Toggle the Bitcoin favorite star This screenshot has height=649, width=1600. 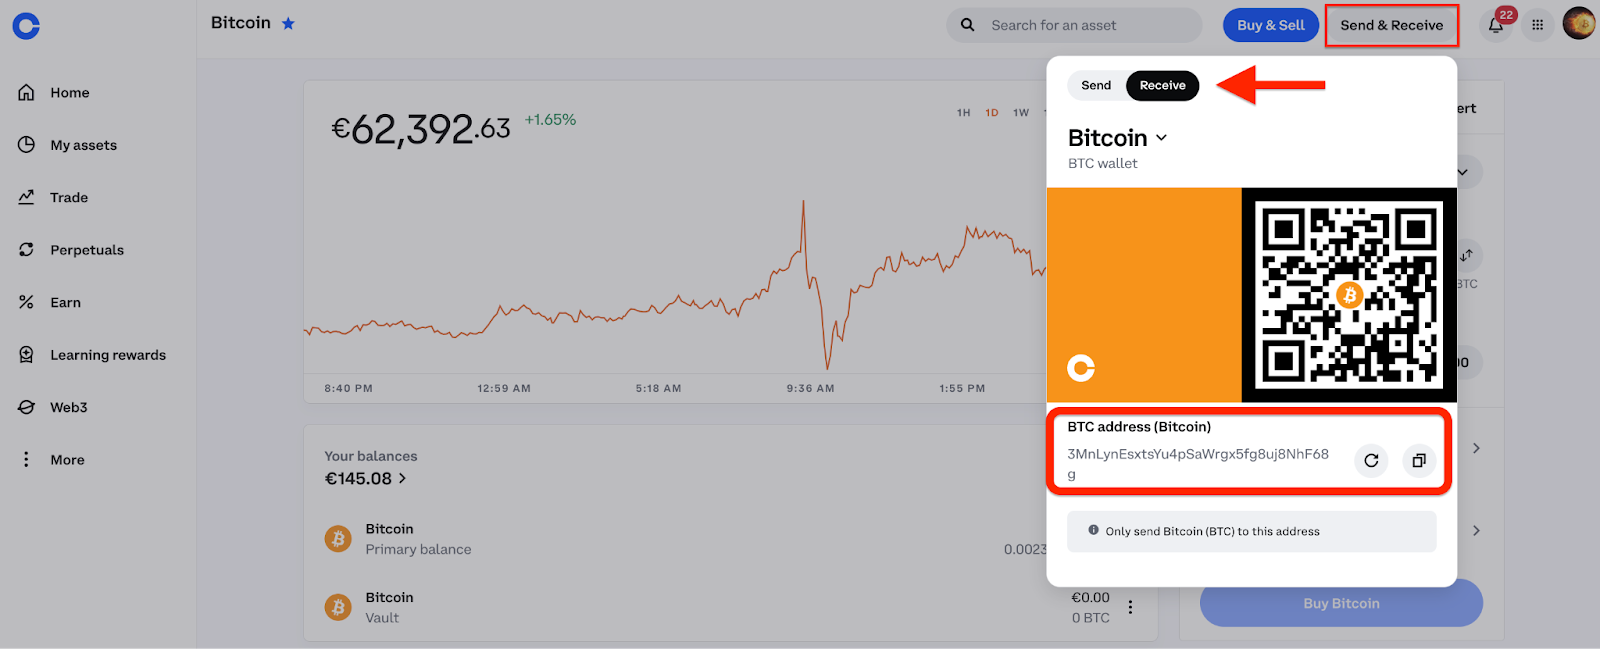point(288,23)
